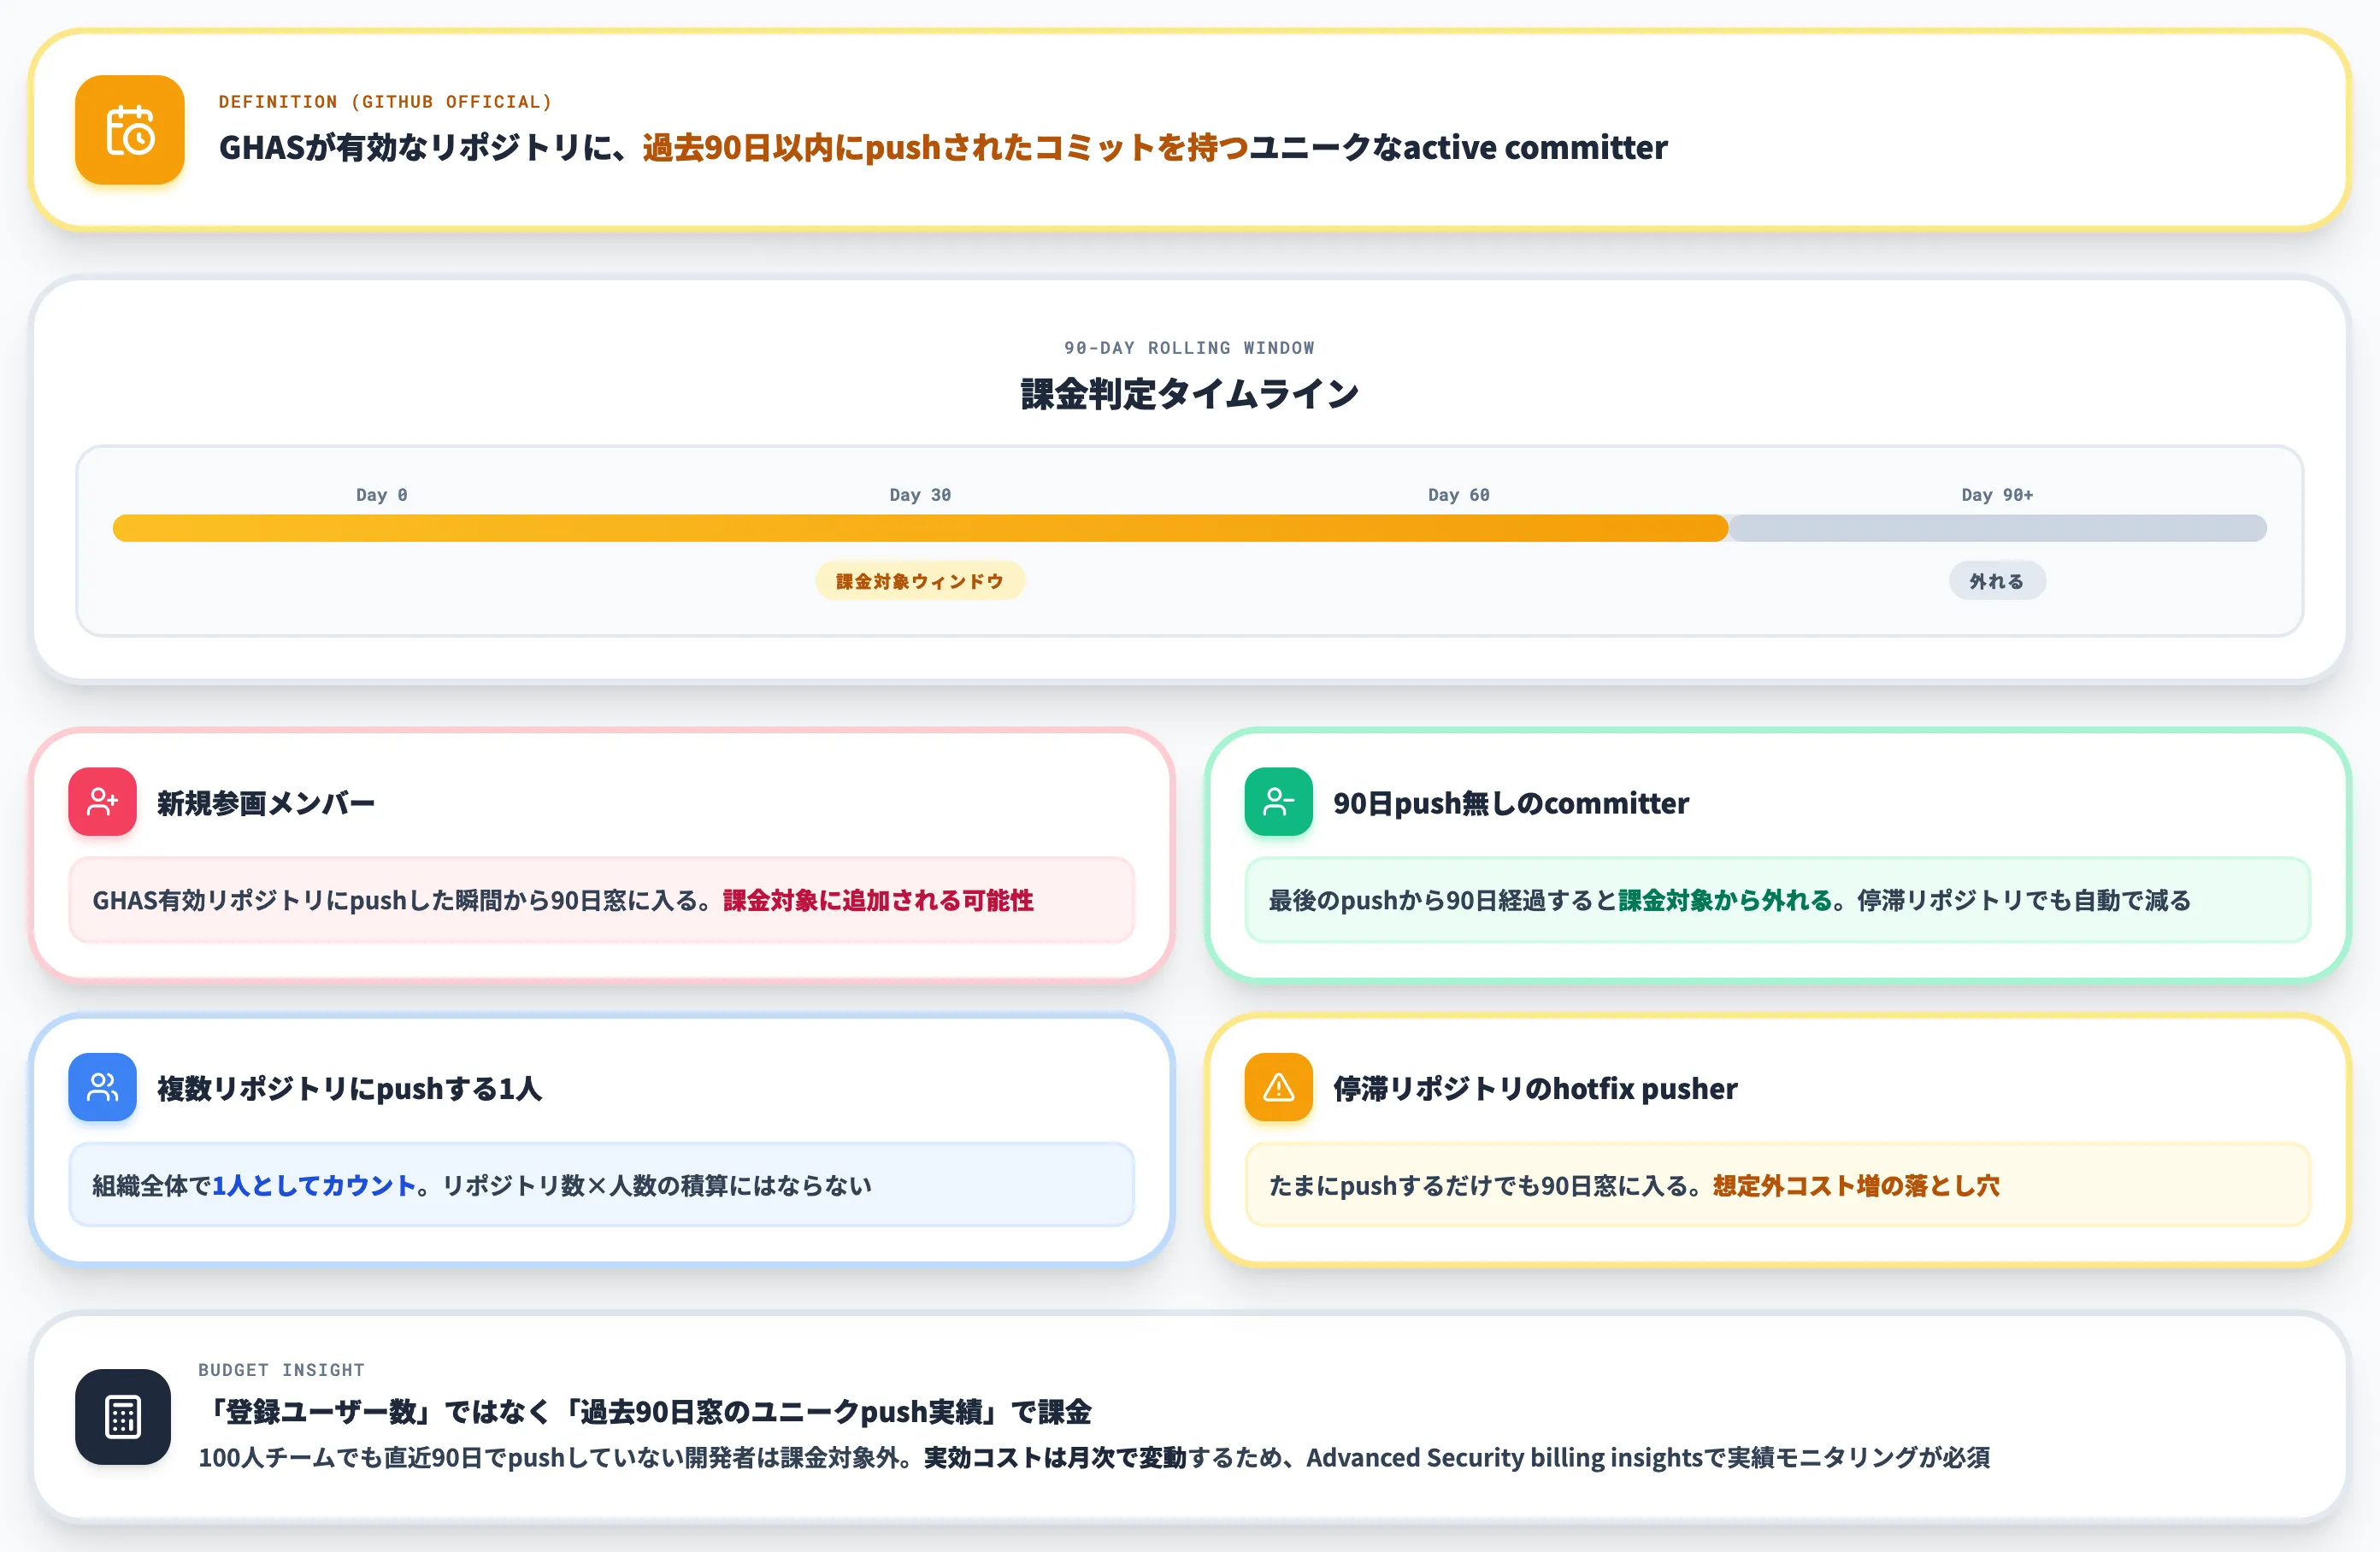This screenshot has height=1552, width=2380.
Task: Click the 課金対象ウィンドウ pill label
Action: point(920,581)
